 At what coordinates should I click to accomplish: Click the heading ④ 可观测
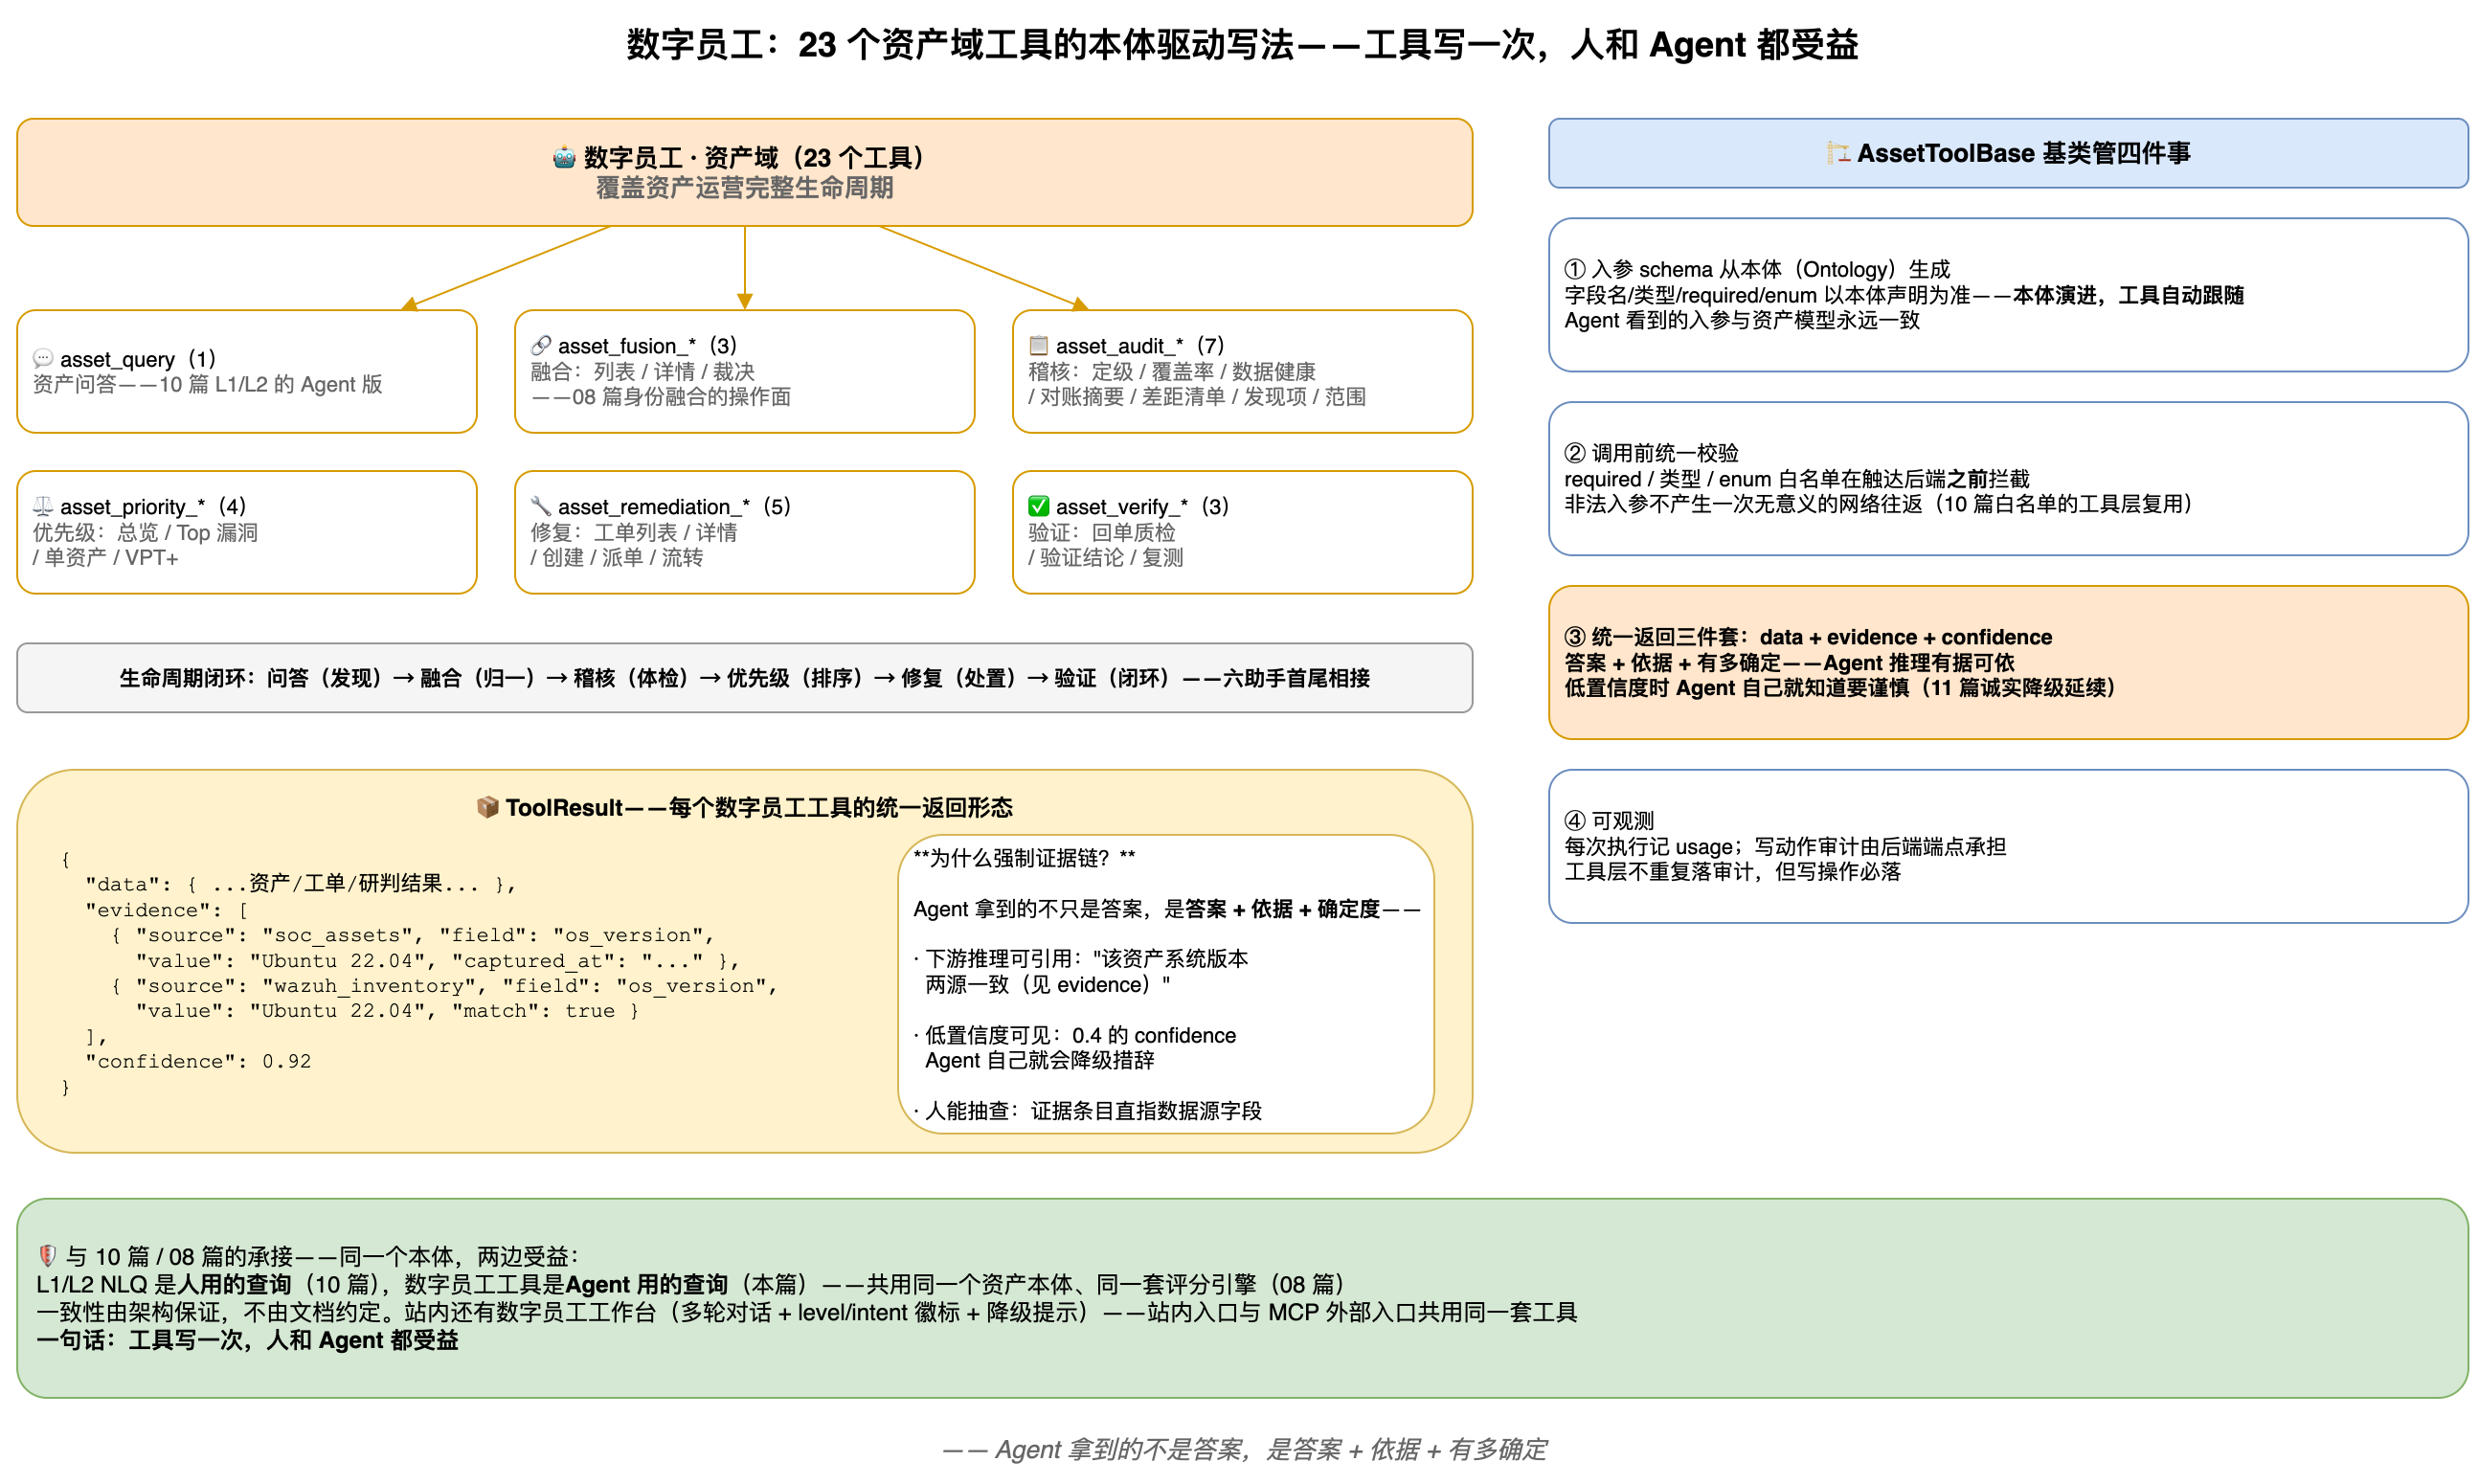coord(1609,820)
